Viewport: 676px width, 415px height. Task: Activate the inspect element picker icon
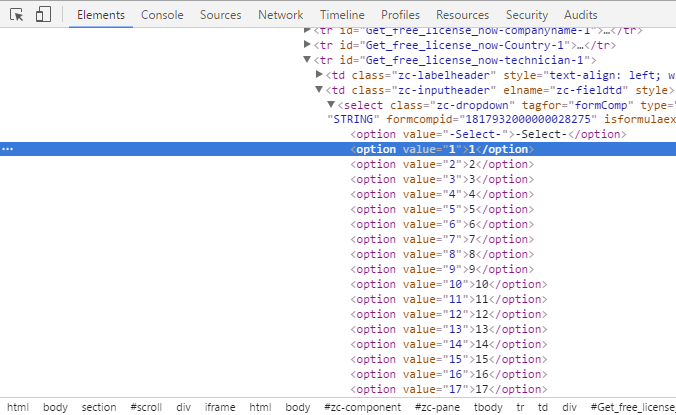(16, 15)
